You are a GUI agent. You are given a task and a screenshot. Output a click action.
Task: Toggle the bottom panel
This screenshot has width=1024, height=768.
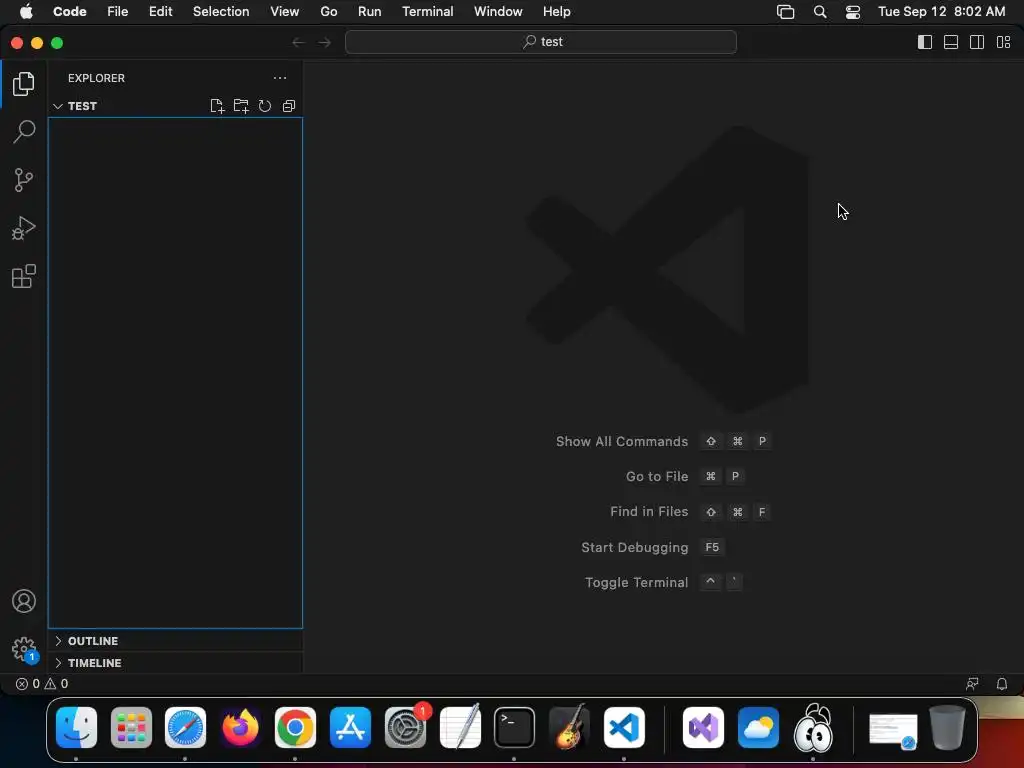[x=951, y=42]
